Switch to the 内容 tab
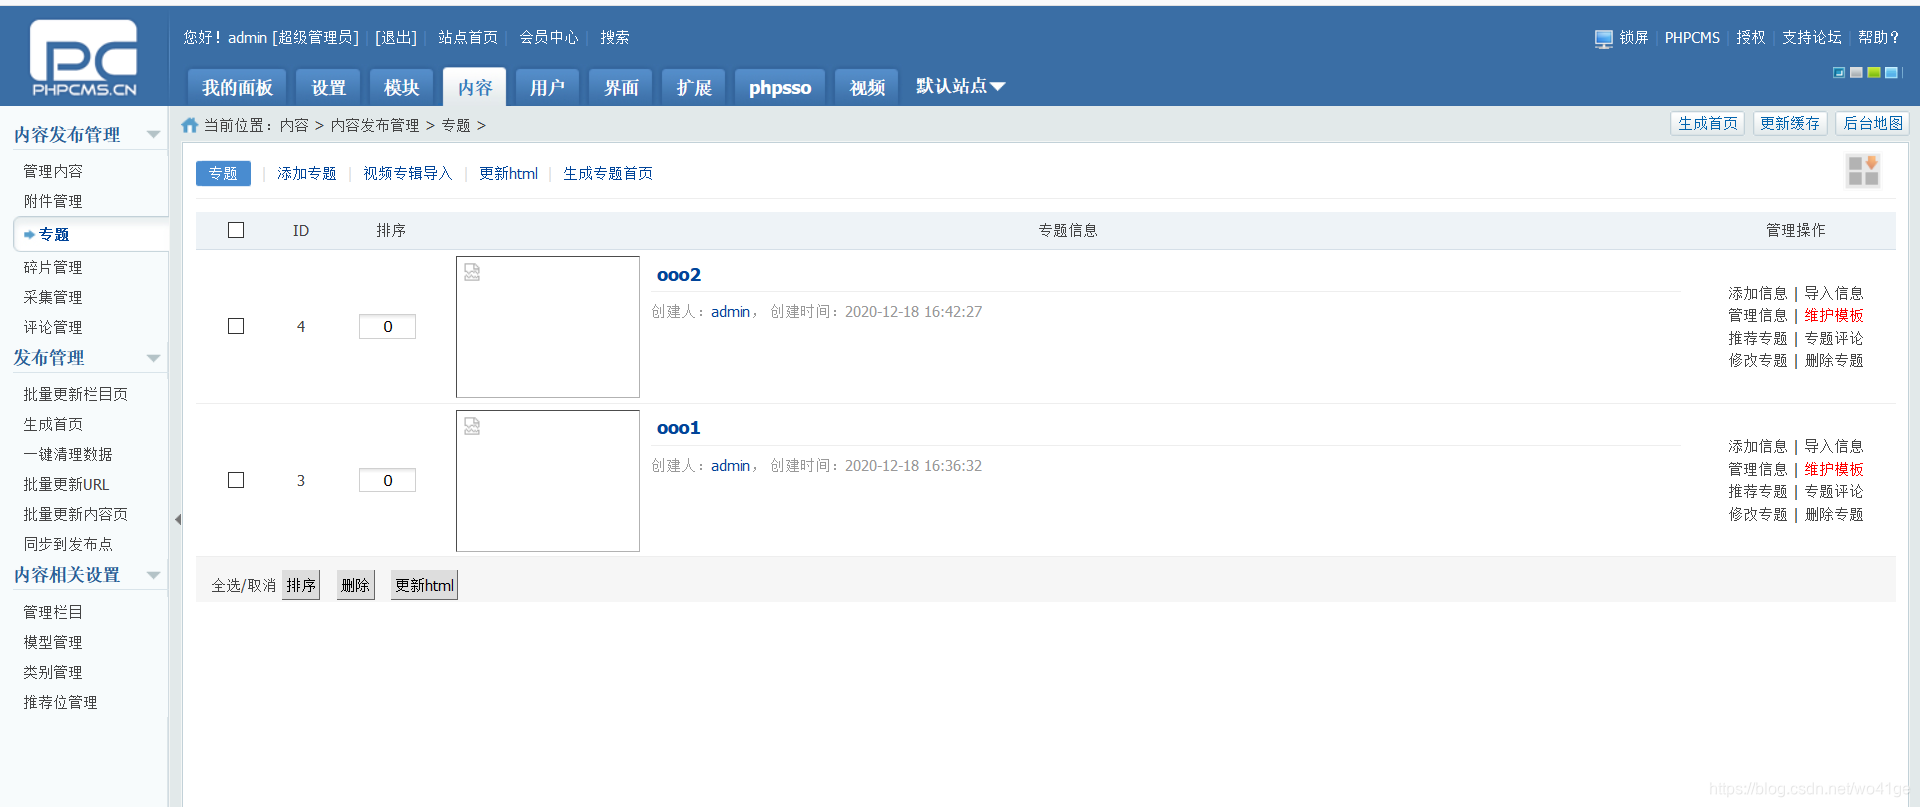1920x807 pixels. [x=475, y=87]
